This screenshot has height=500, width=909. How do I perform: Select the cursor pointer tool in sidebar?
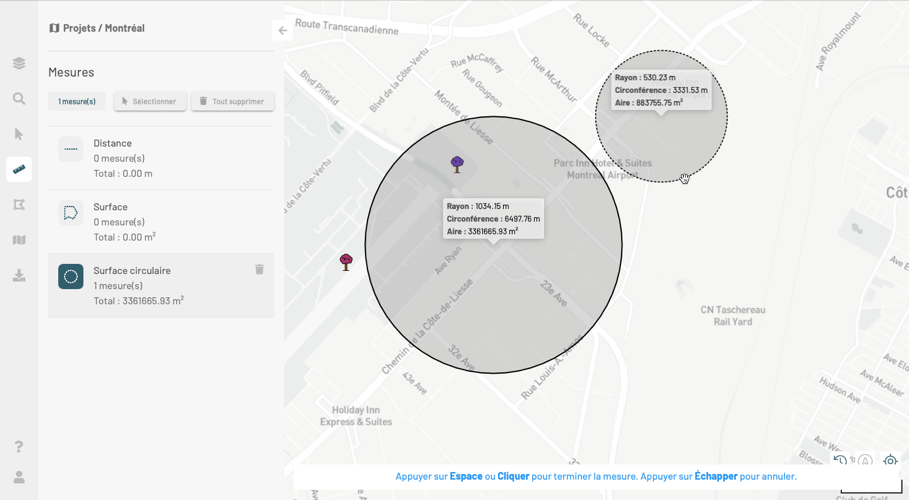point(19,134)
